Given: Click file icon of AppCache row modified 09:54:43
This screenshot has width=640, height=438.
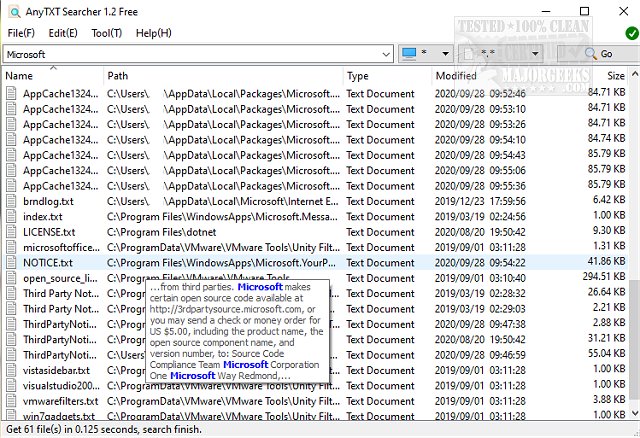Looking at the screenshot, I should 11,155.
